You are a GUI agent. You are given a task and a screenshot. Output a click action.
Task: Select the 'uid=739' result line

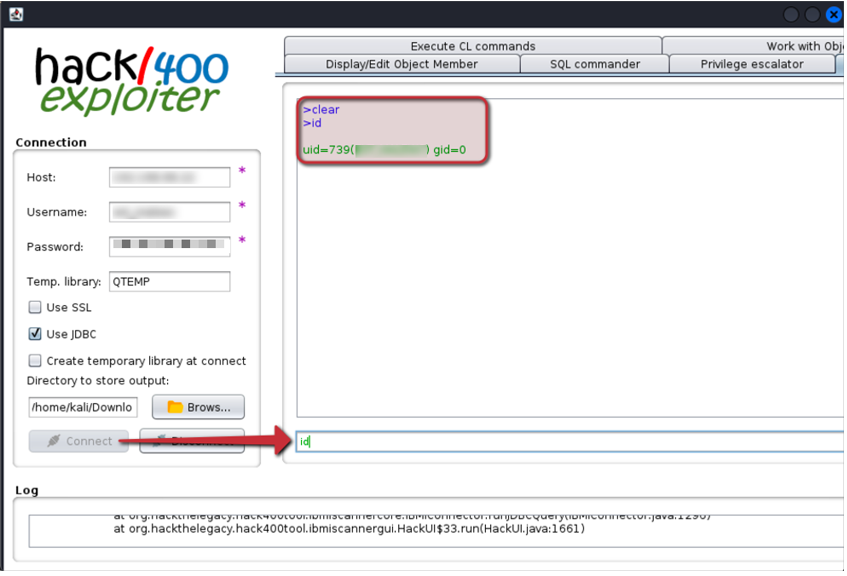pos(384,150)
